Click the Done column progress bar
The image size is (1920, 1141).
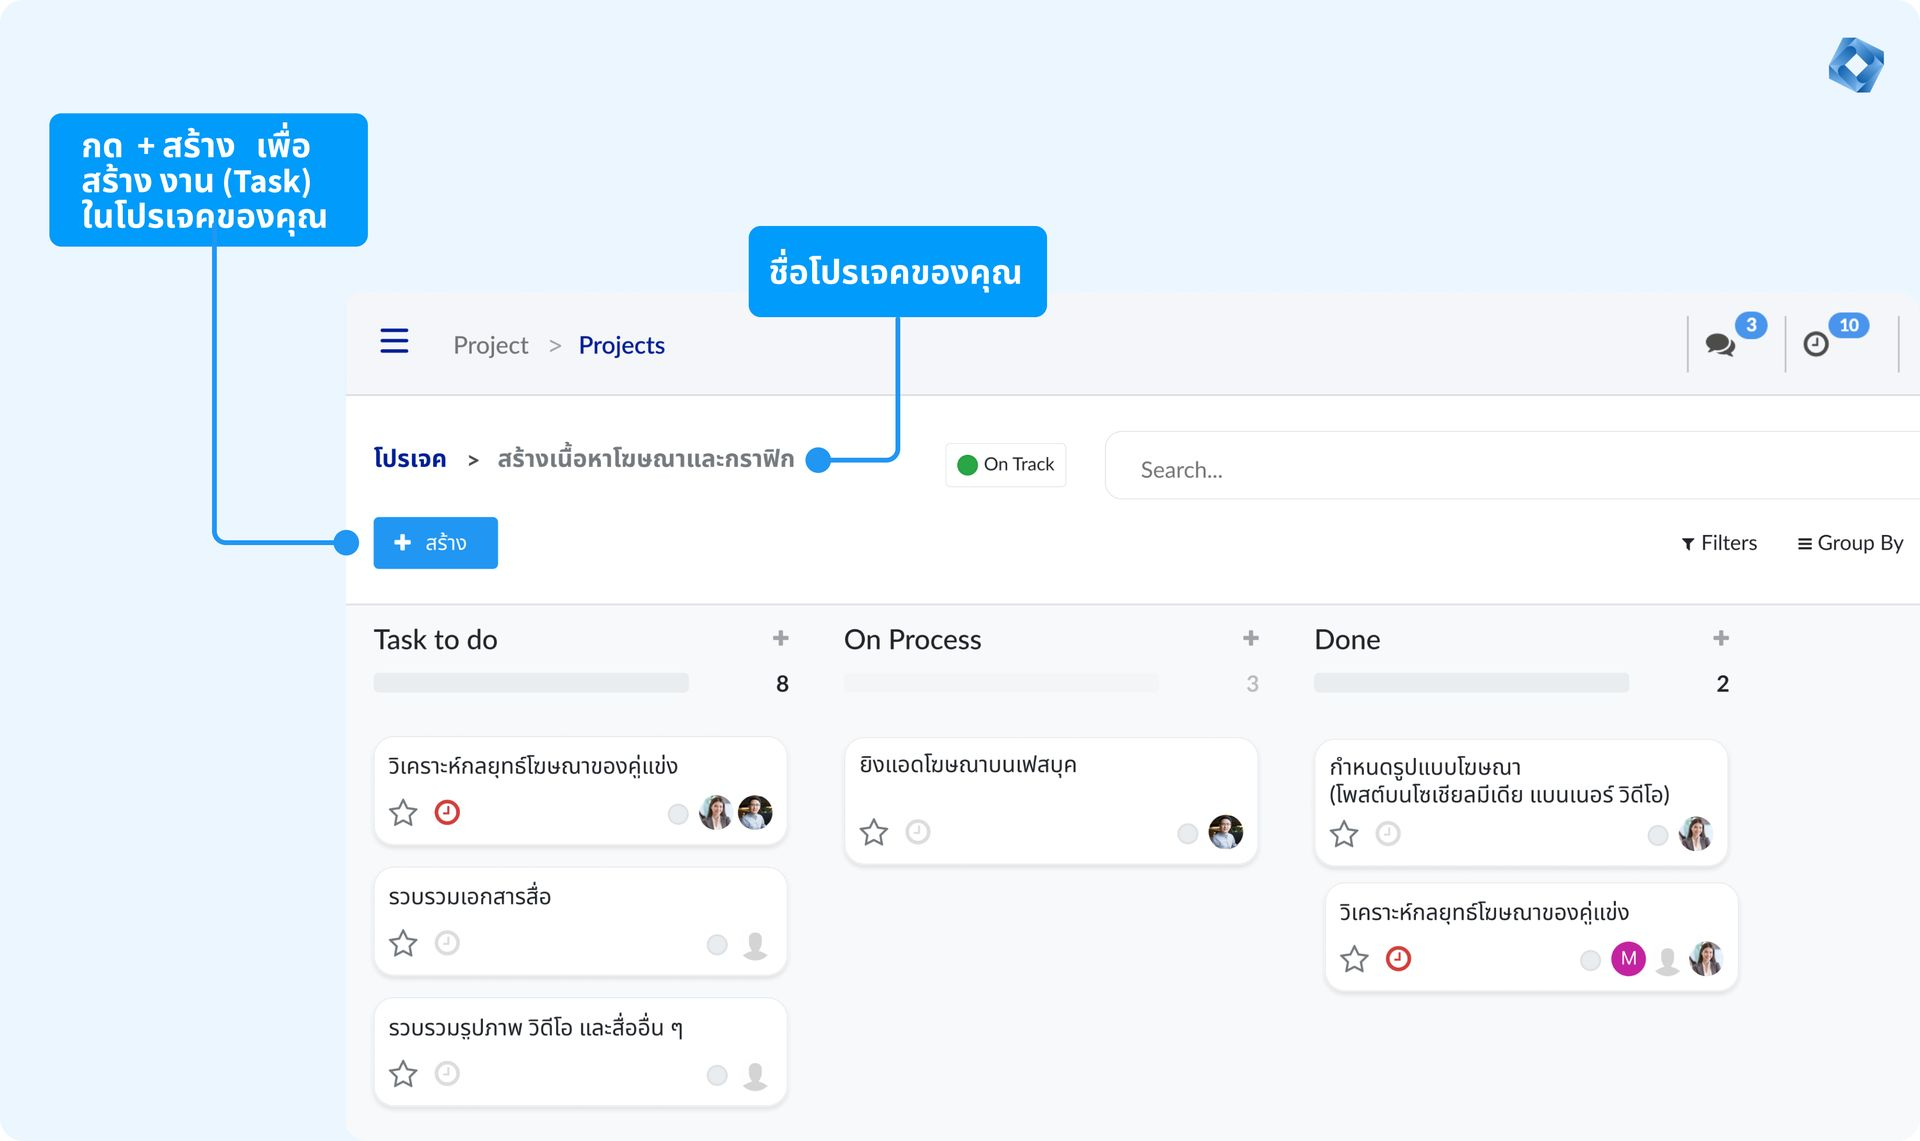tap(1471, 683)
